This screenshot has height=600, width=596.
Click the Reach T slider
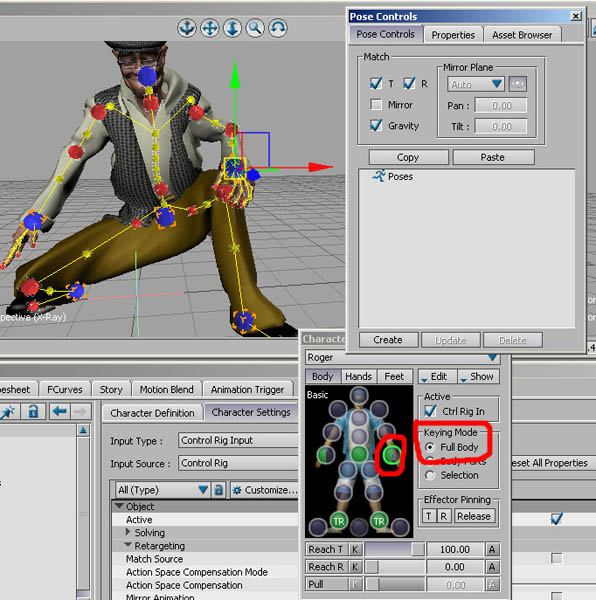point(394,549)
